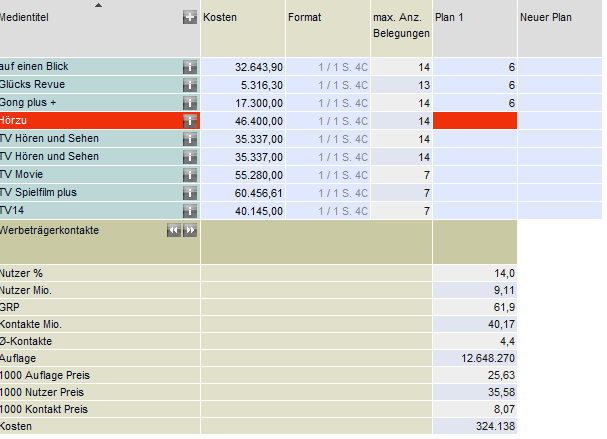The height and width of the screenshot is (439, 607).
Task: Click the Nutzer % row label
Action: point(21,273)
